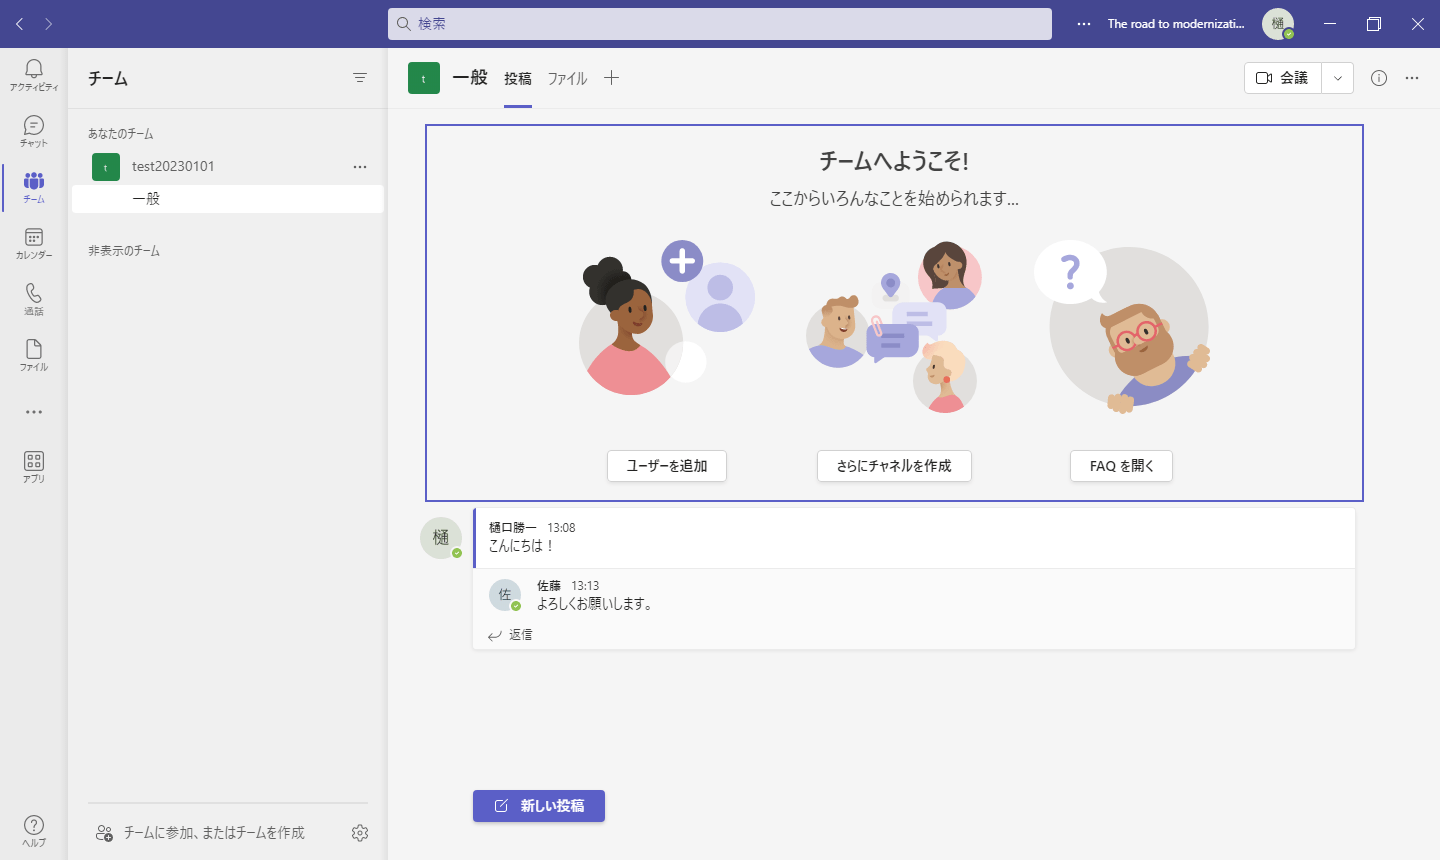Viewport: 1440px width, 860px height.
Task: Open team management settings gear icon
Action: [x=360, y=833]
